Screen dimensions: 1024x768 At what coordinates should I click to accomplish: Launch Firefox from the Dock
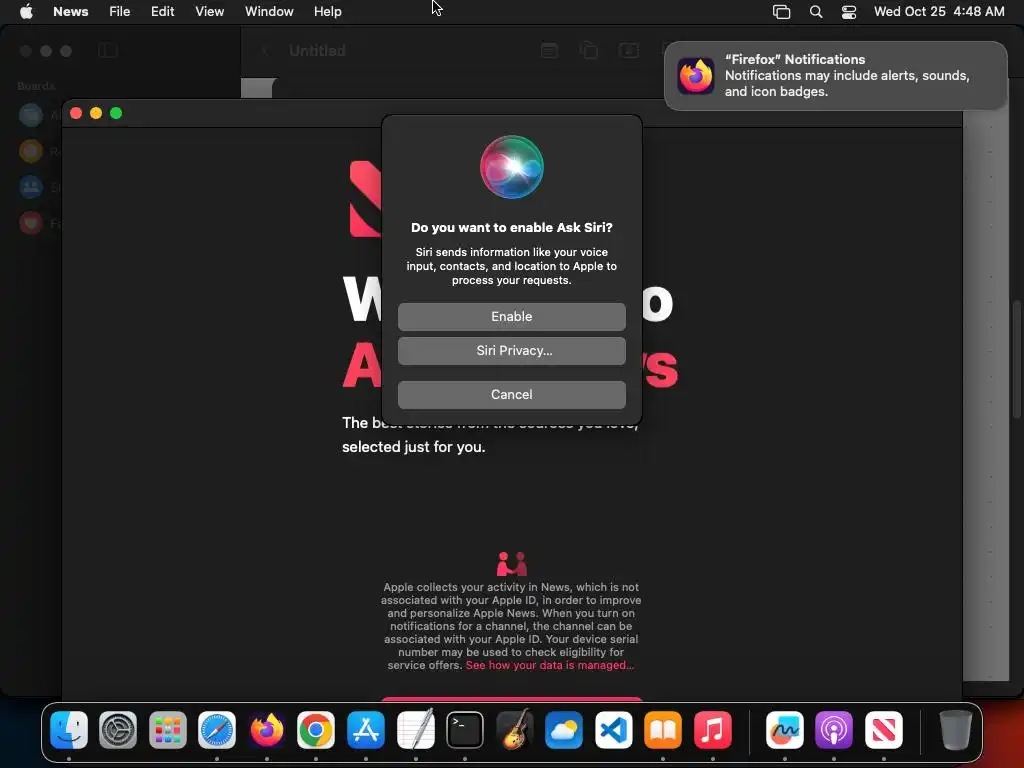(266, 729)
